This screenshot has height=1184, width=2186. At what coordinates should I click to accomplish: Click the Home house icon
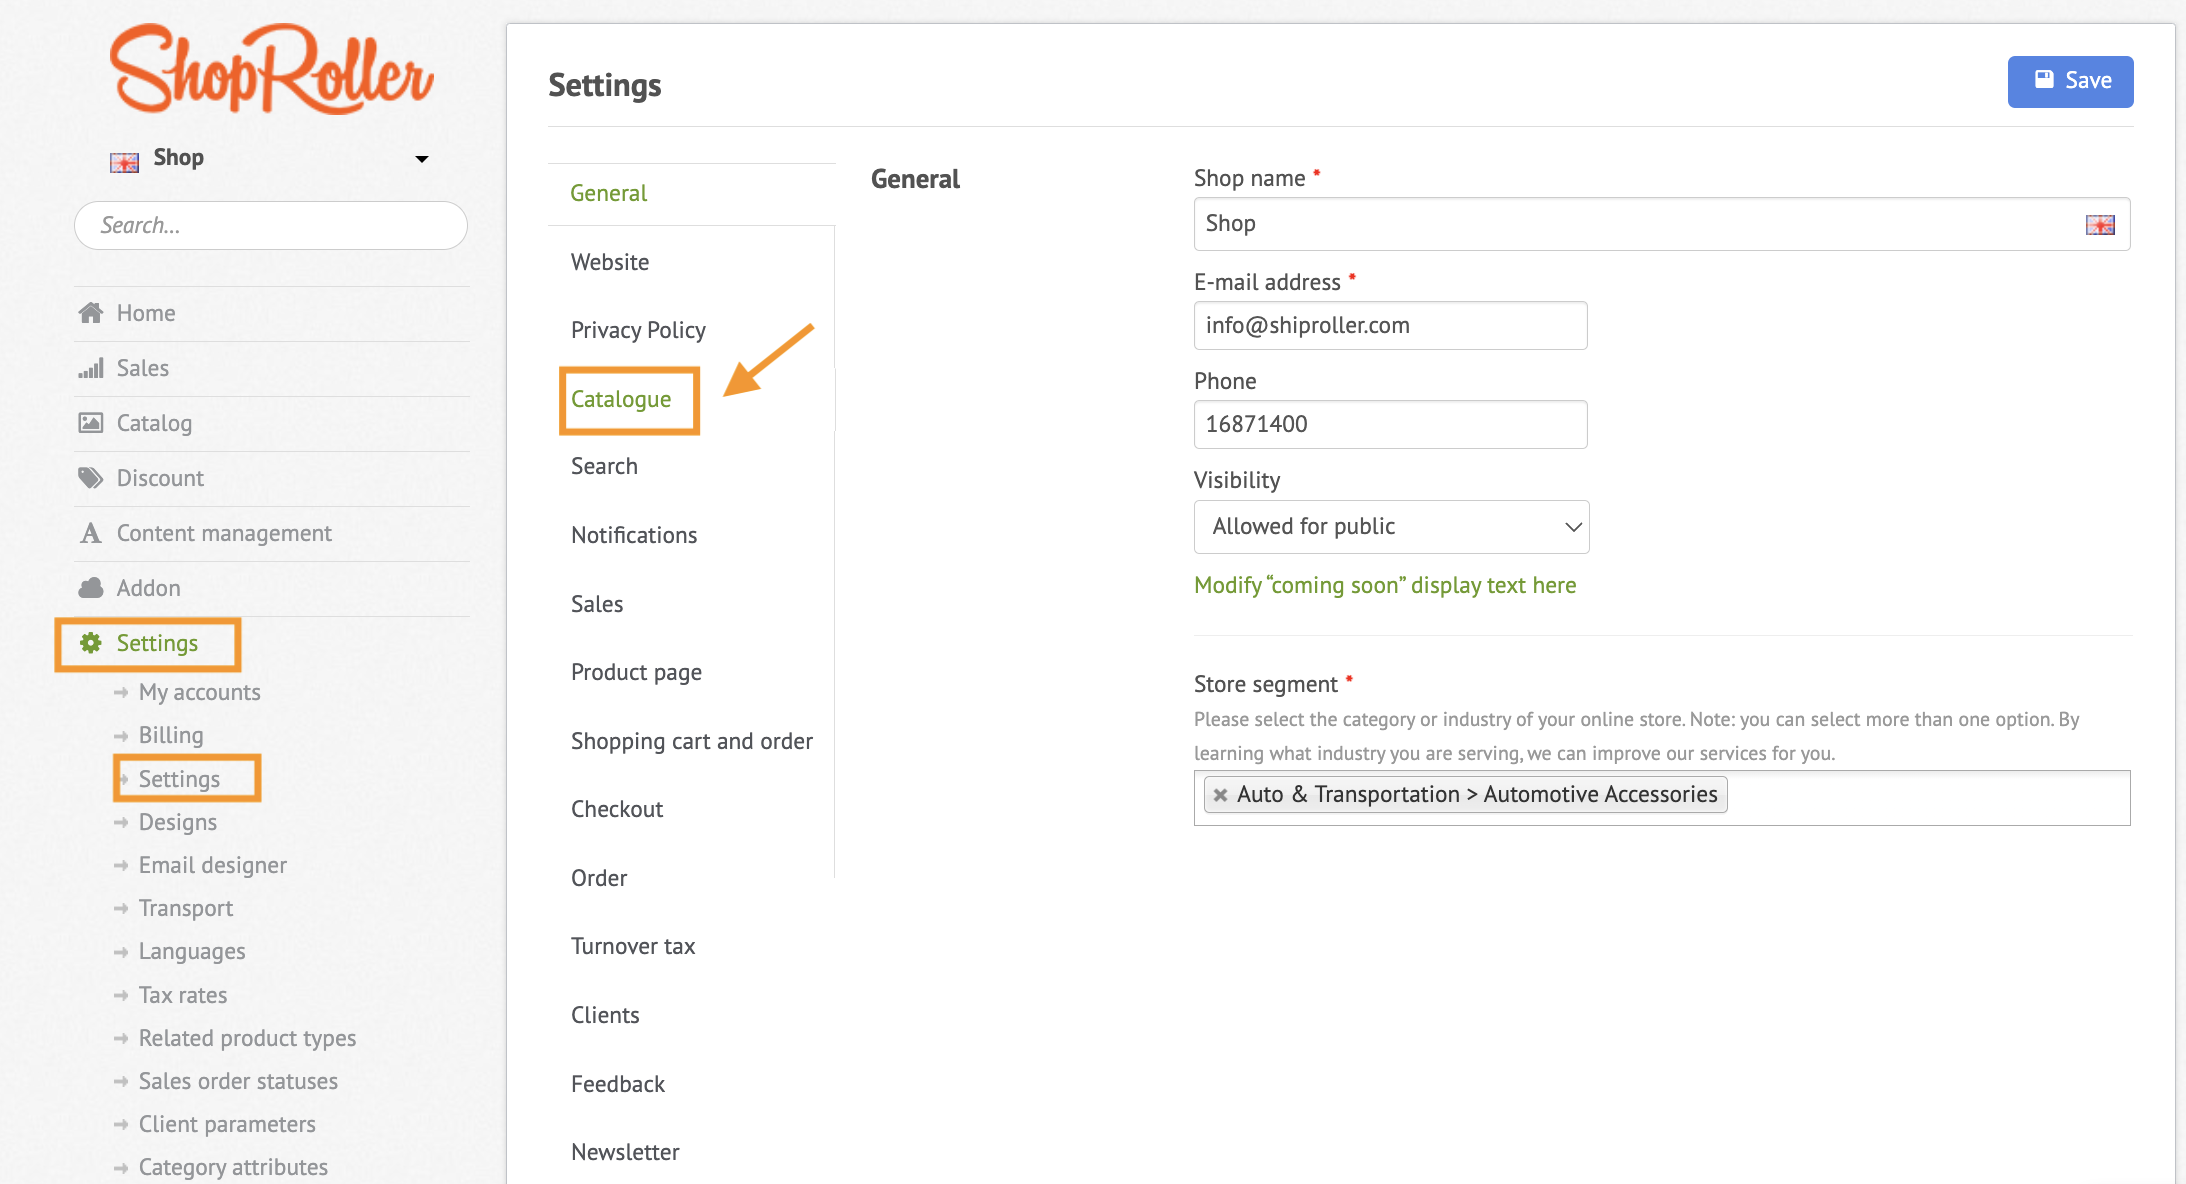[x=91, y=313]
